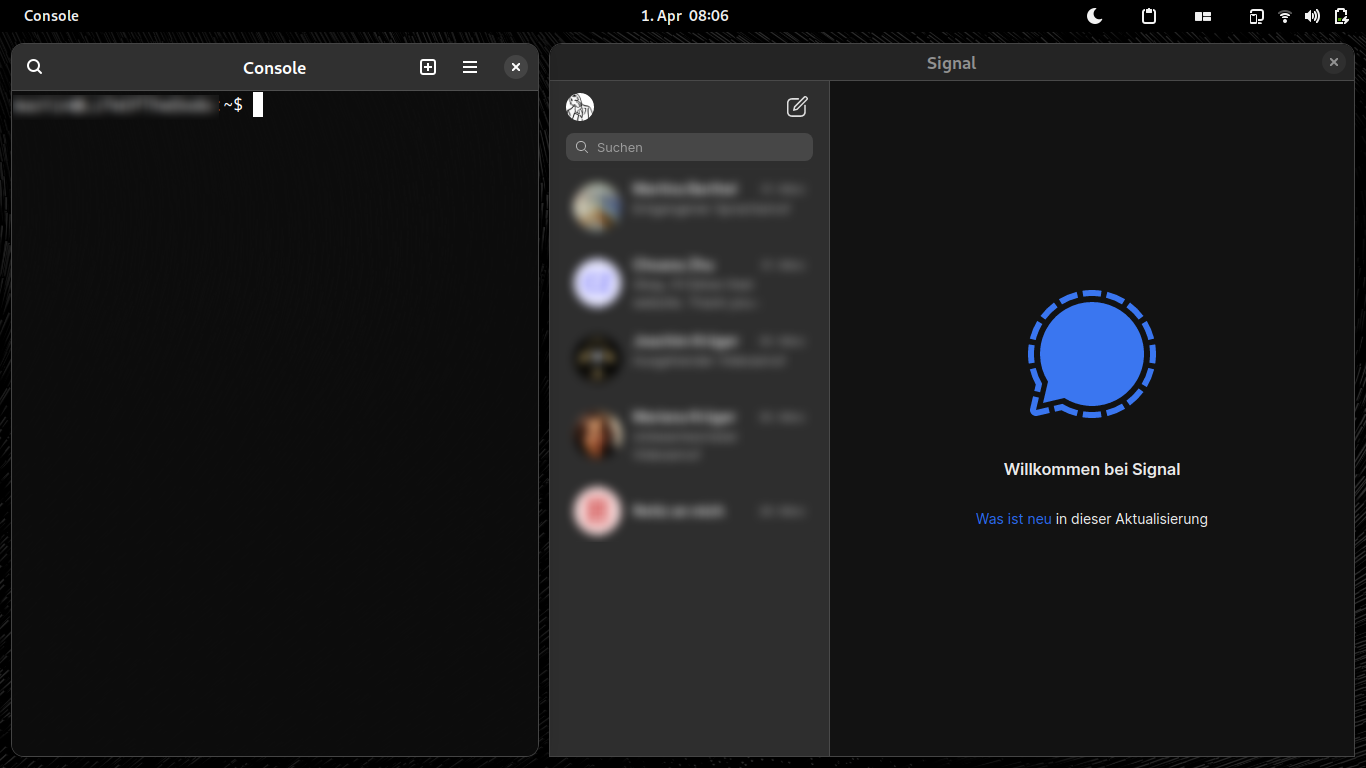Open the chat with the red-and-pink avatar
This screenshot has width=1366, height=768.
(689, 511)
